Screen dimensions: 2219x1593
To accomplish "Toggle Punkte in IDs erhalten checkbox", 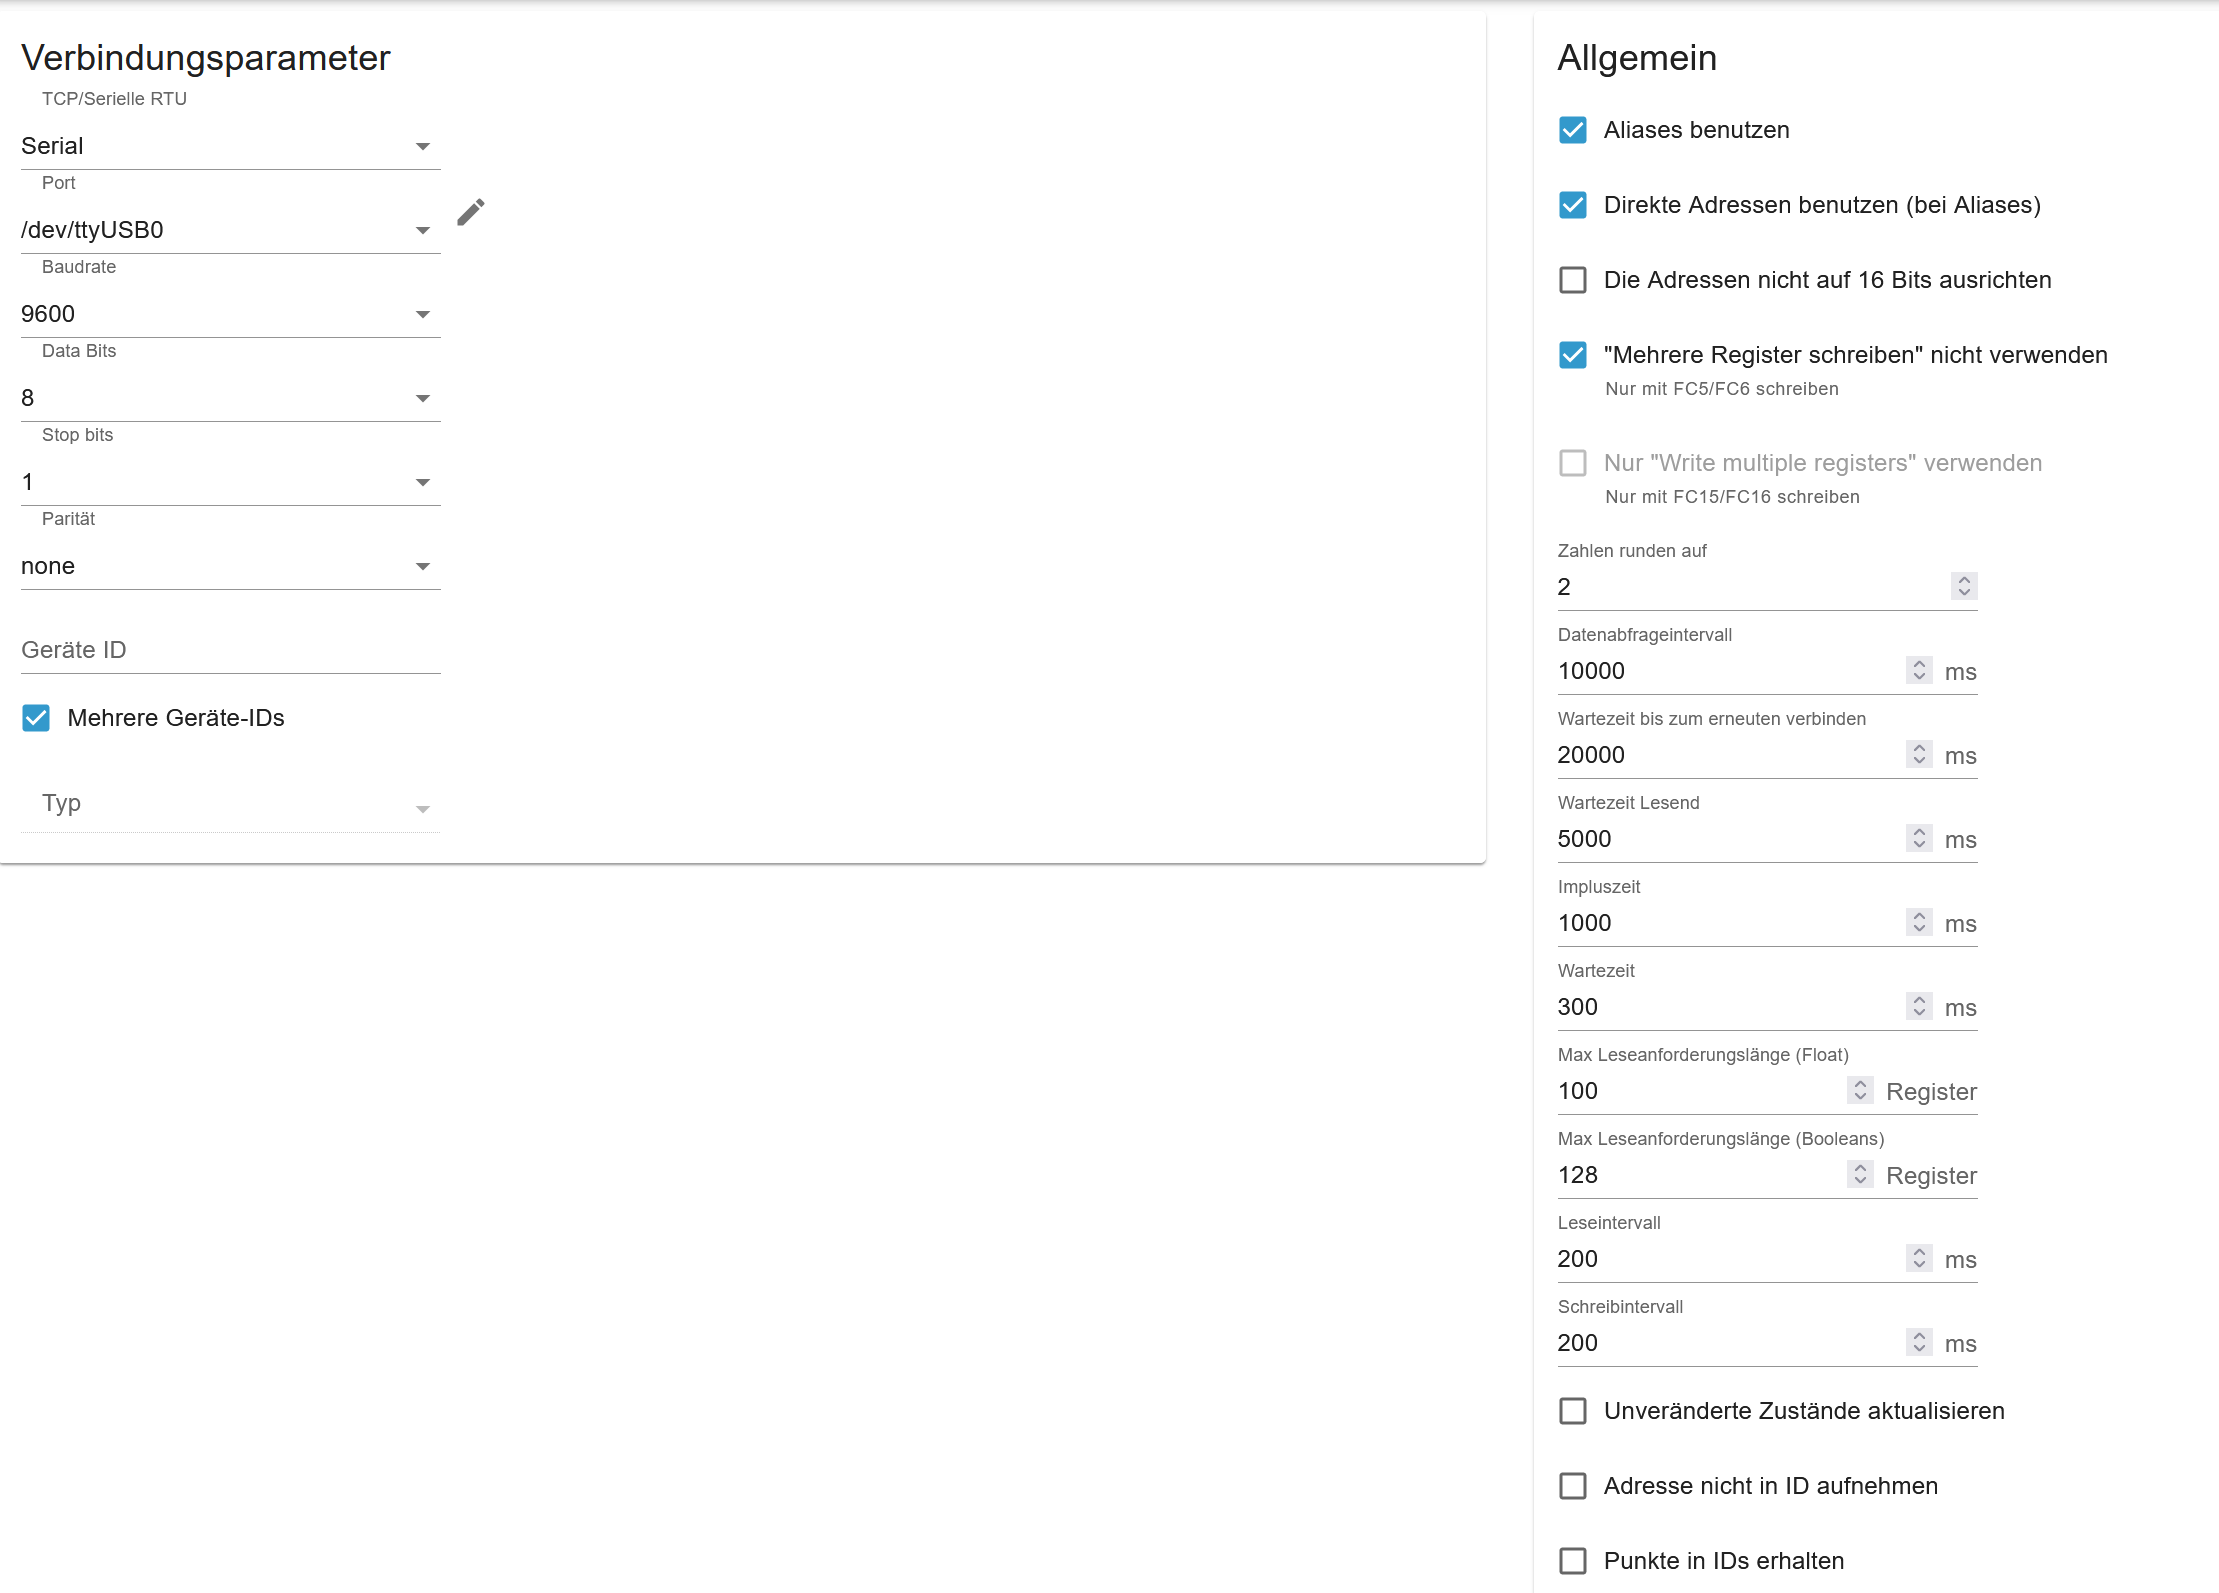I will (1572, 1561).
